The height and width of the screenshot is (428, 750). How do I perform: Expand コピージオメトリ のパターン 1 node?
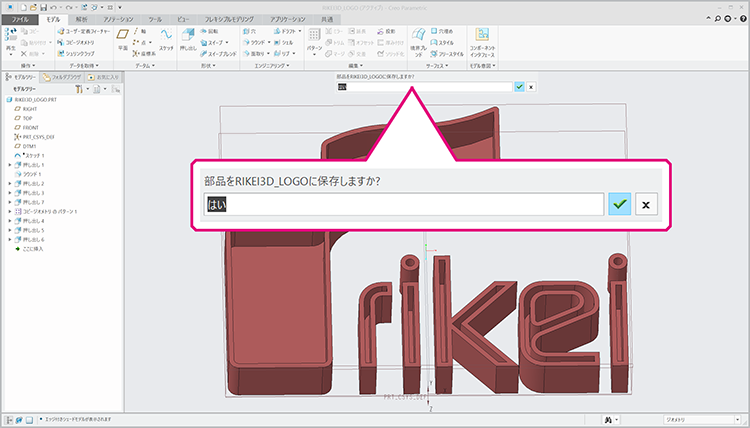coord(9,212)
